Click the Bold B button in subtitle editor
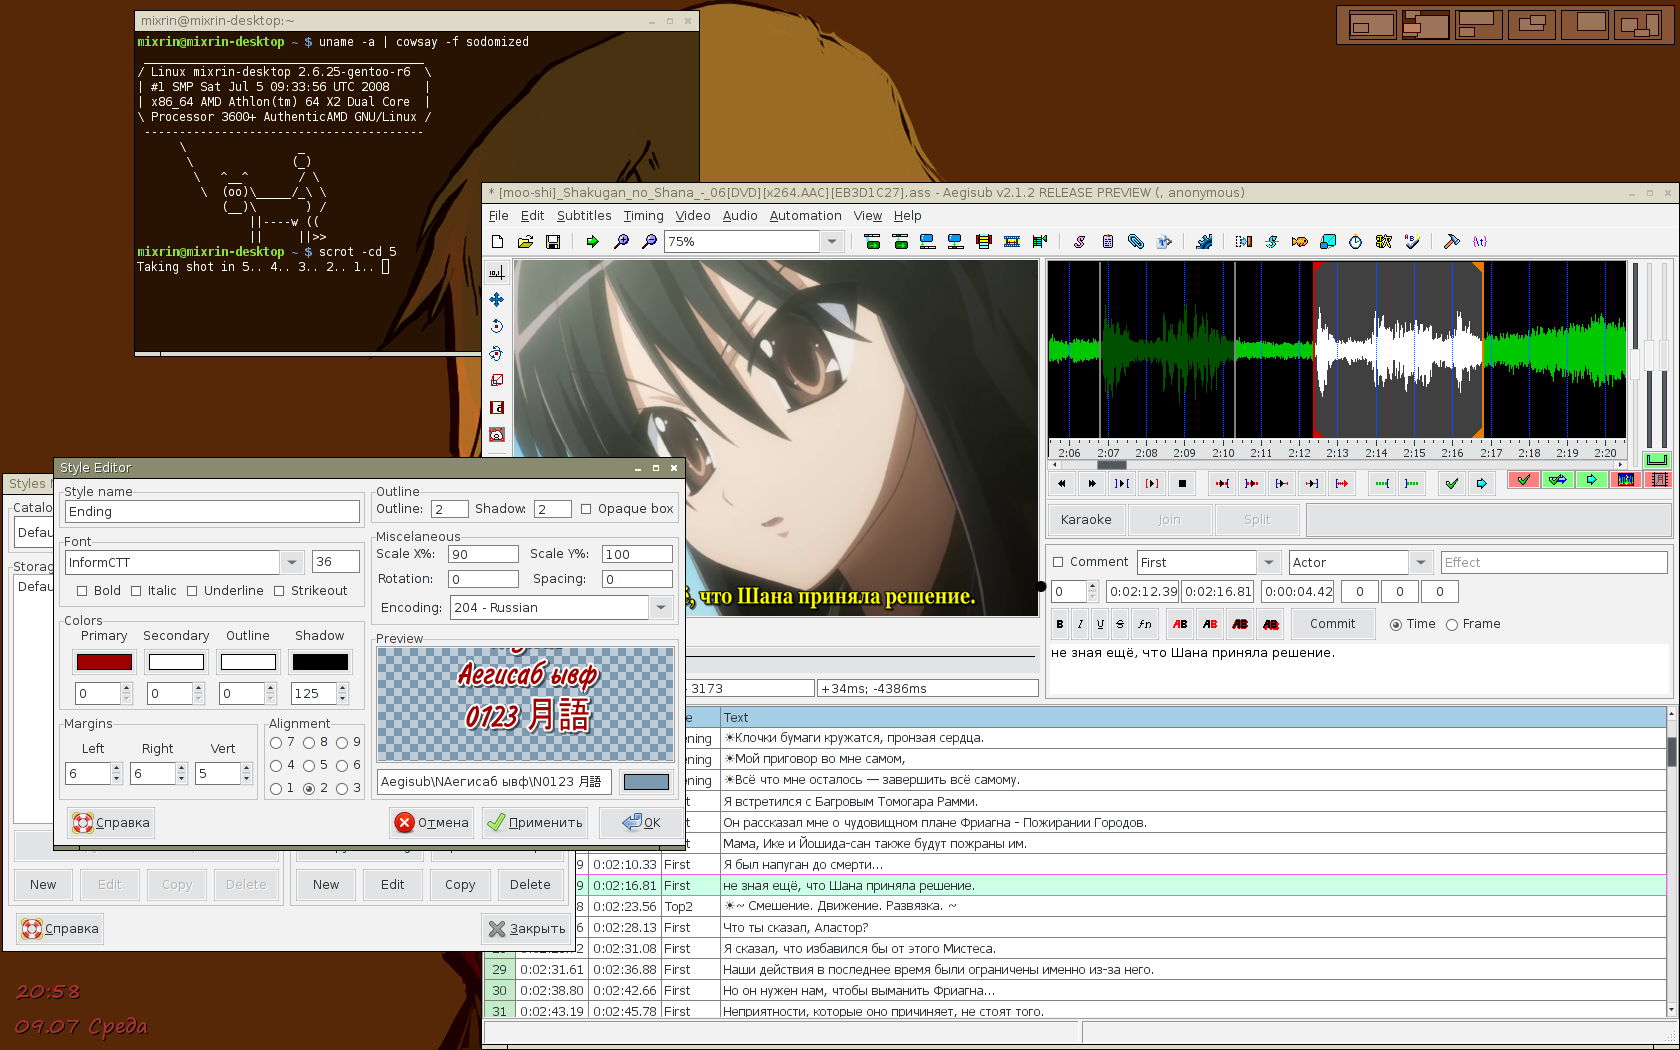Screen dimensions: 1680x1050 point(1060,624)
